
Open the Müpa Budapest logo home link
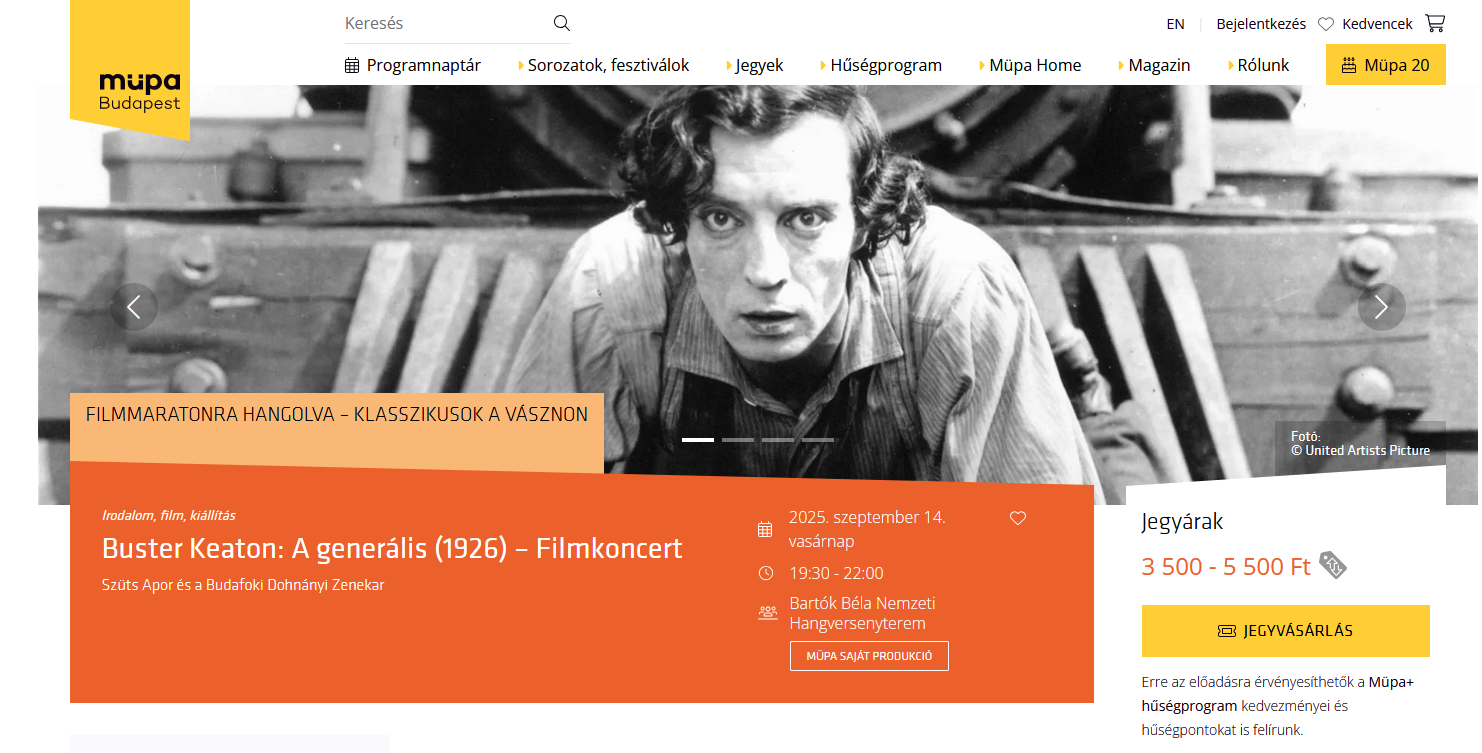pyautogui.click(x=130, y=69)
